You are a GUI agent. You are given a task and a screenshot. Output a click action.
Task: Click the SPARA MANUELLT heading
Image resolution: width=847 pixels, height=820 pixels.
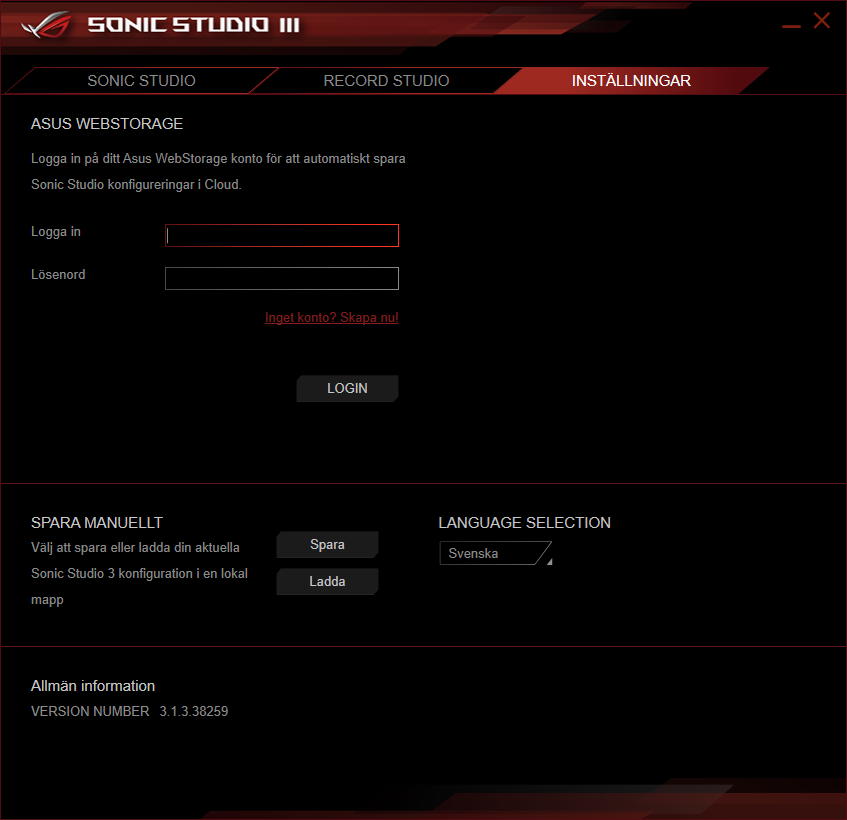[97, 523]
